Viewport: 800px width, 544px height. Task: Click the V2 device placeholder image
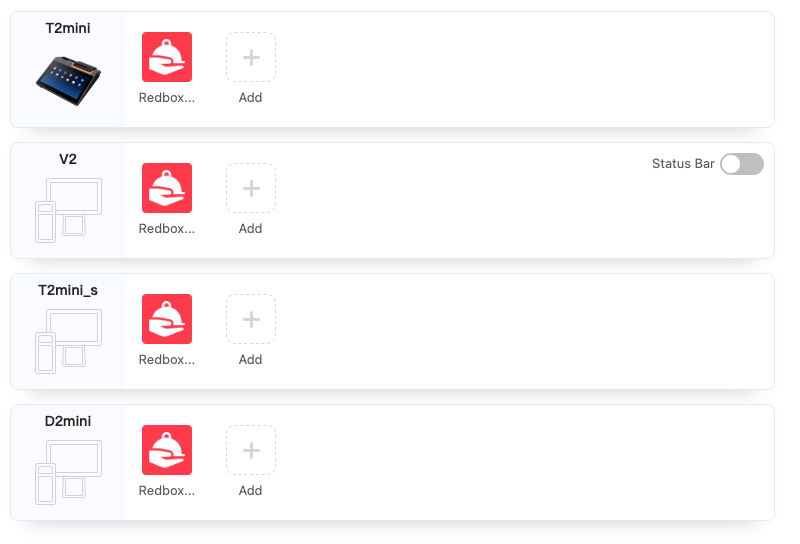click(x=68, y=208)
